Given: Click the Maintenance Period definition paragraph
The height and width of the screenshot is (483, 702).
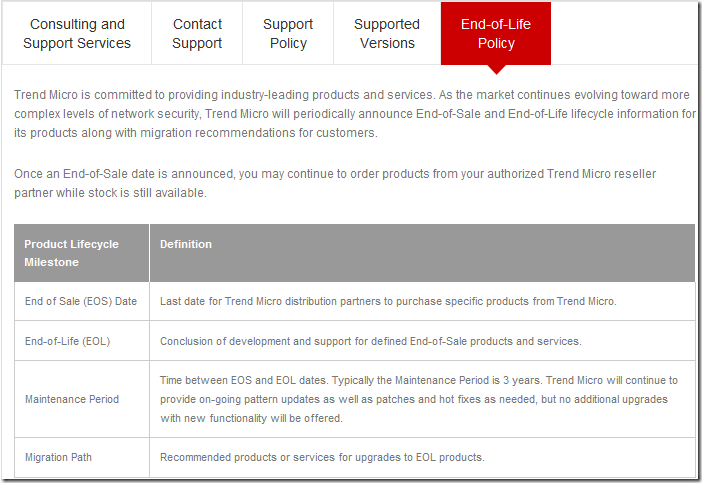Looking at the screenshot, I should pos(419,399).
